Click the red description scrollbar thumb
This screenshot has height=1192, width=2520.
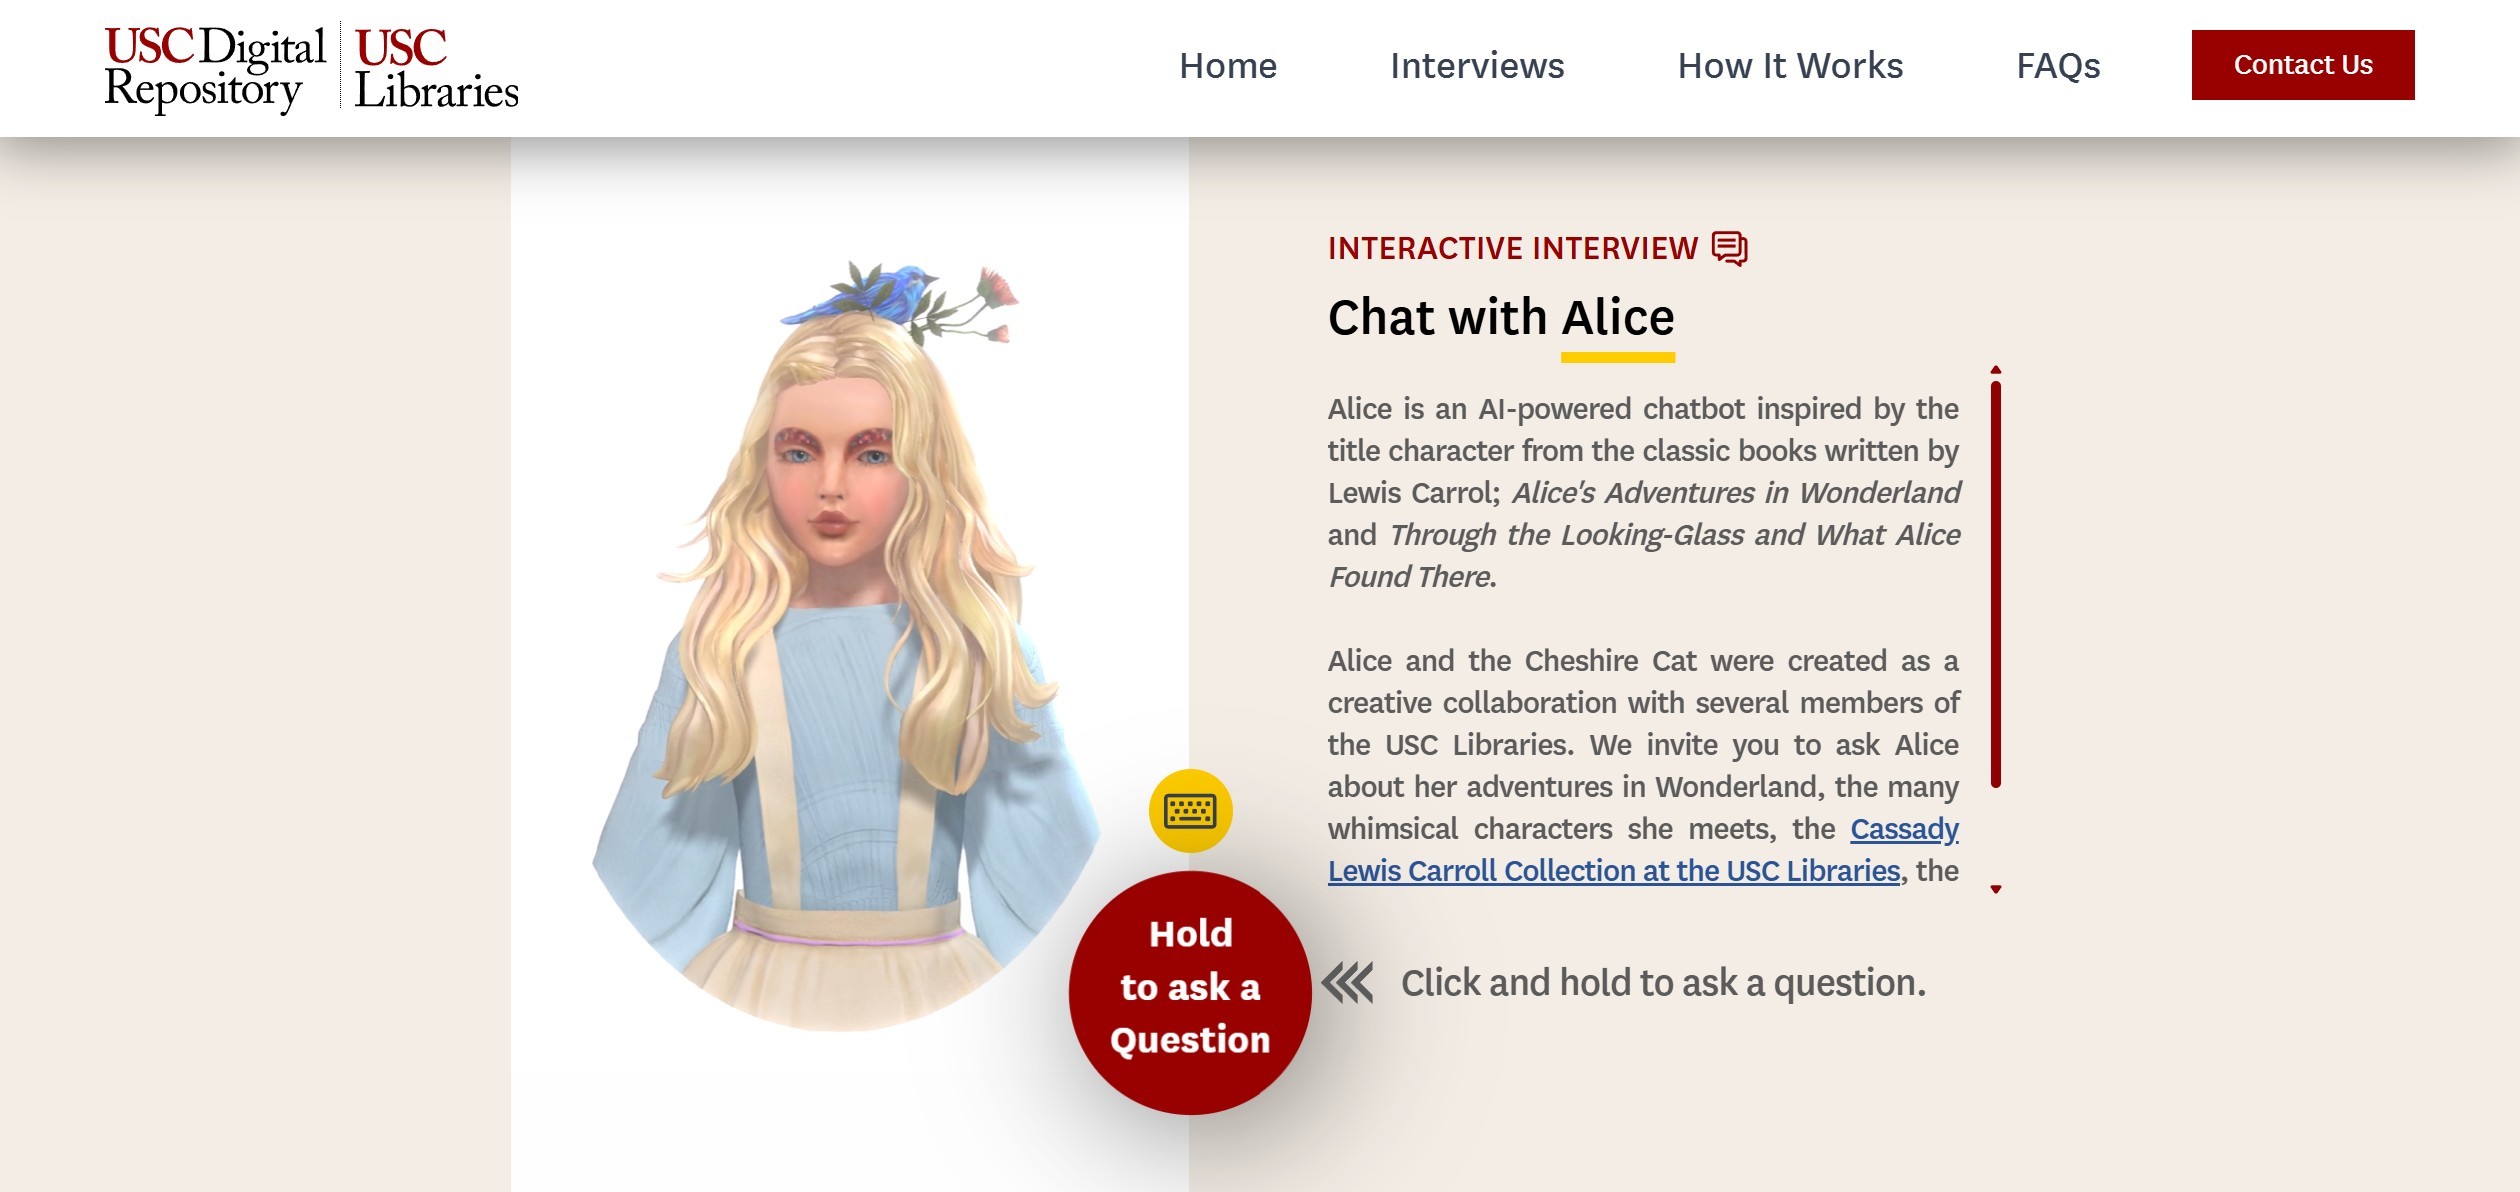pos(1996,585)
